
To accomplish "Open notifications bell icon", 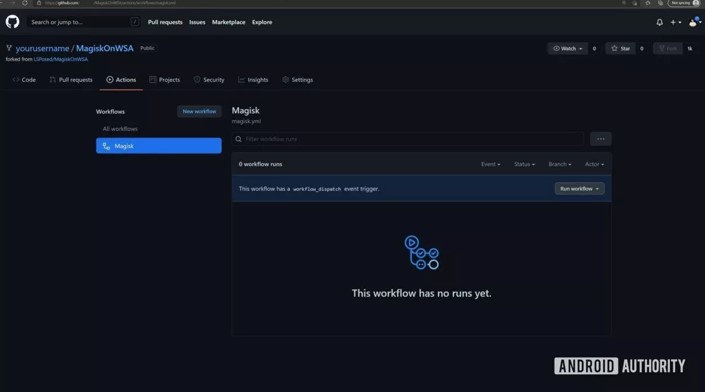I will pyautogui.click(x=659, y=22).
